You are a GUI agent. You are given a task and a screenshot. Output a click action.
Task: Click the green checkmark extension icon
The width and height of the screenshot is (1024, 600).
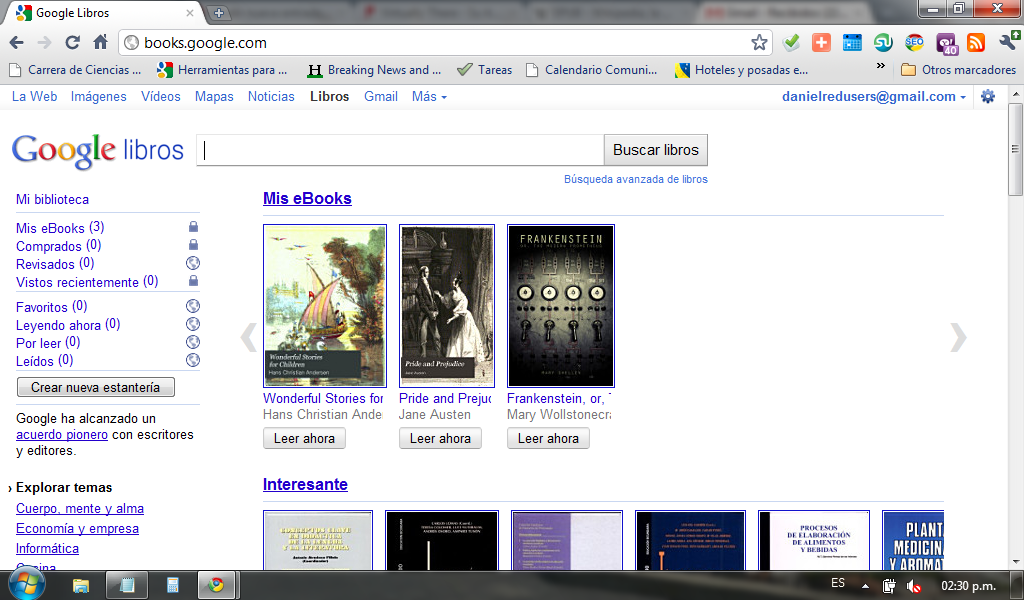tap(792, 43)
